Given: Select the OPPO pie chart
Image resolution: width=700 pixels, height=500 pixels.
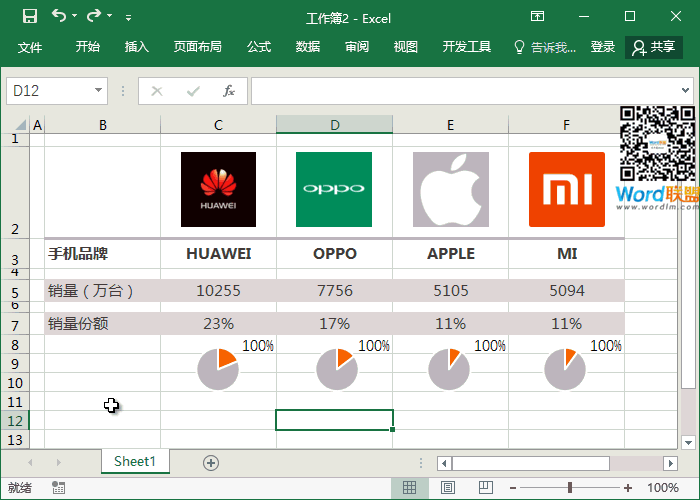Looking at the screenshot, I should [x=337, y=369].
